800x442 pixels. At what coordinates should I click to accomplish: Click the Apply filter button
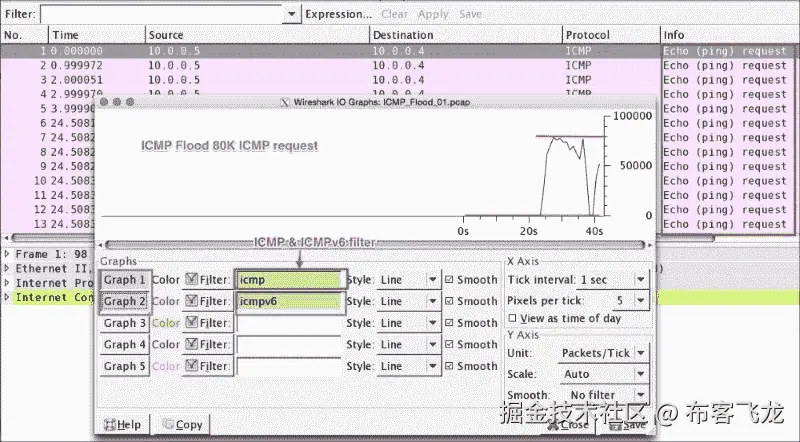pyautogui.click(x=433, y=14)
